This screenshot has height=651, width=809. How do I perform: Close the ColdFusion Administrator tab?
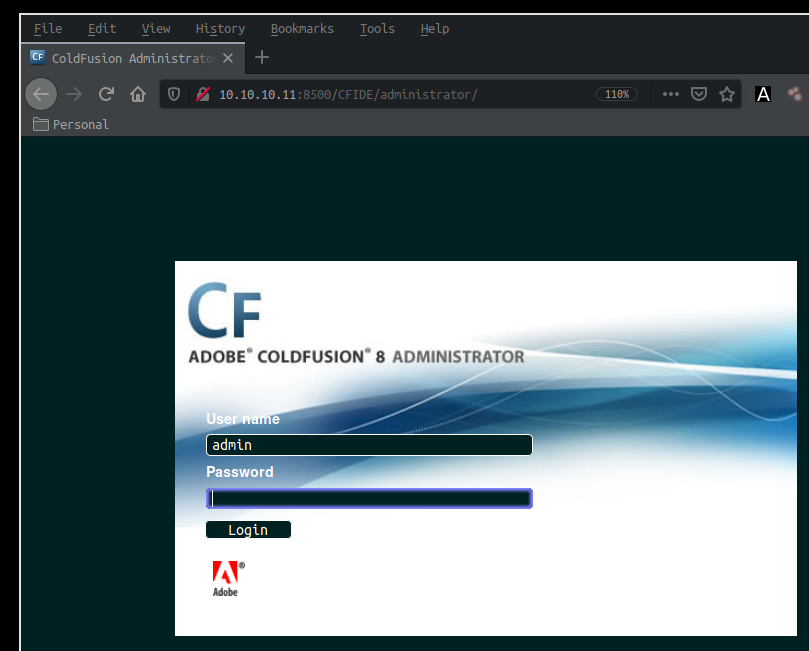[228, 58]
